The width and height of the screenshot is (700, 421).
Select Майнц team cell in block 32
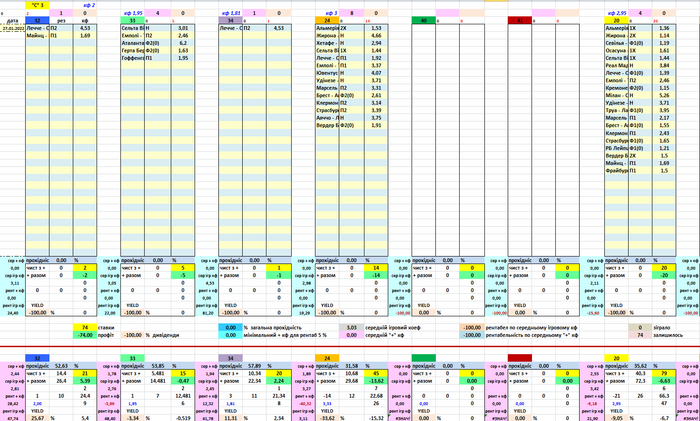click(x=37, y=35)
